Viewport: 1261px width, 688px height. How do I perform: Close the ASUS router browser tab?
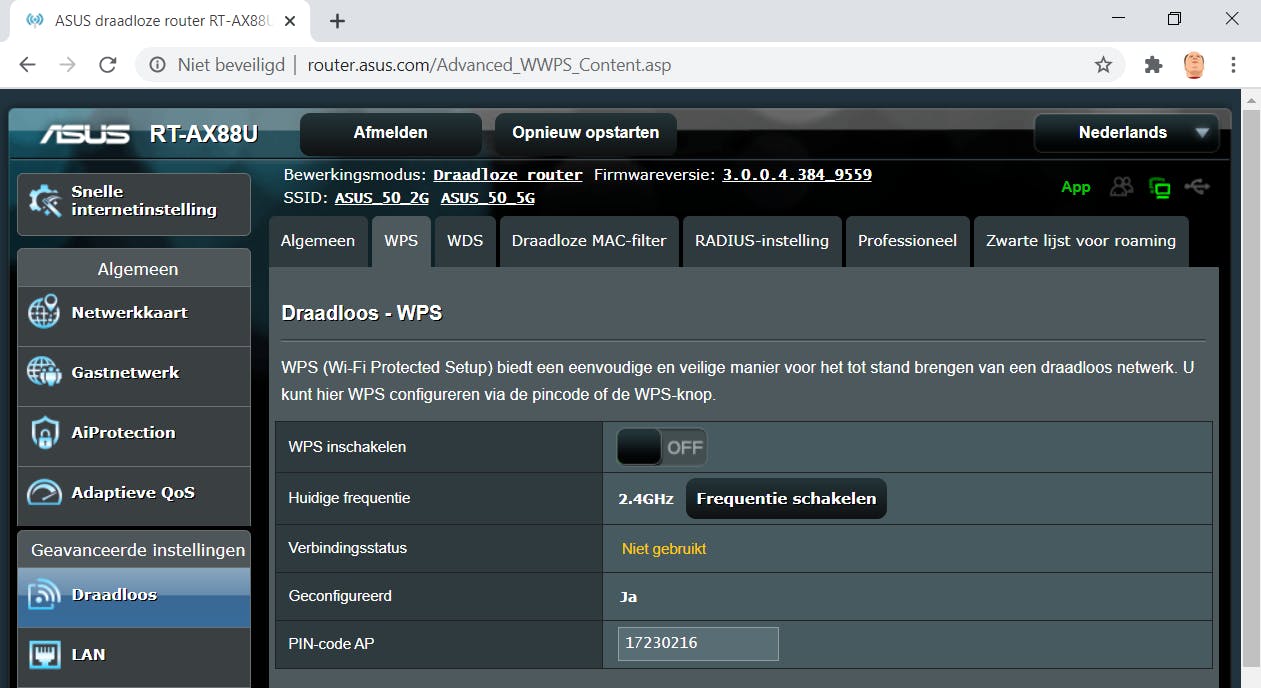point(292,21)
